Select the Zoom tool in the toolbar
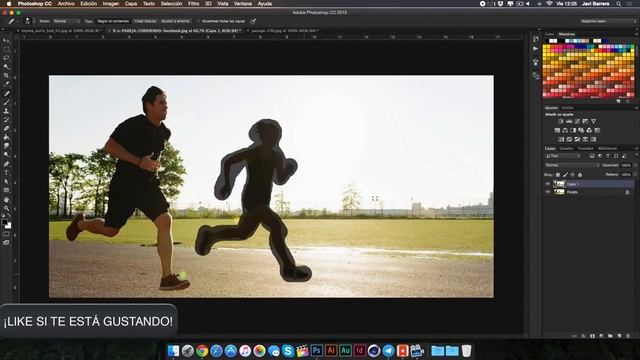This screenshot has width=640, height=360. click(x=6, y=208)
